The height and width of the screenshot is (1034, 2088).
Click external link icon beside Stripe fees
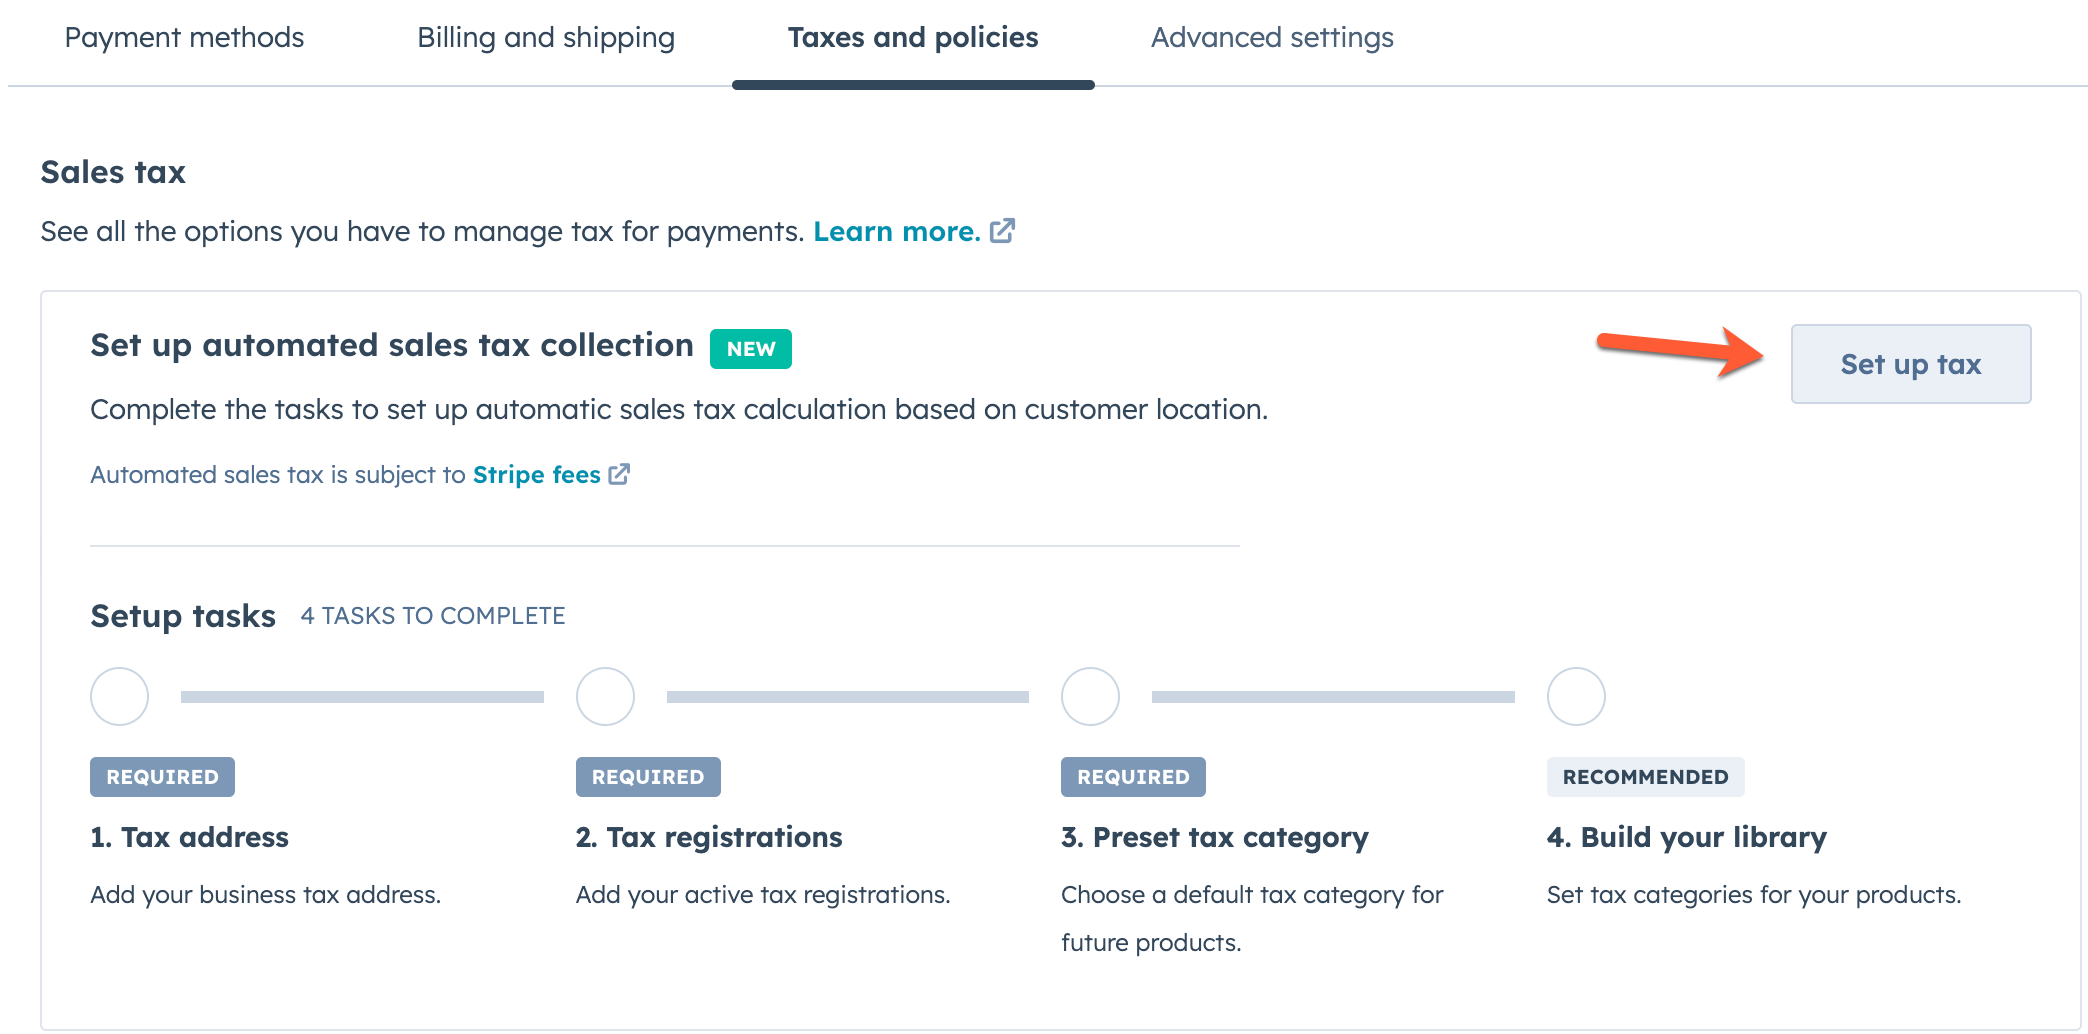tap(620, 474)
